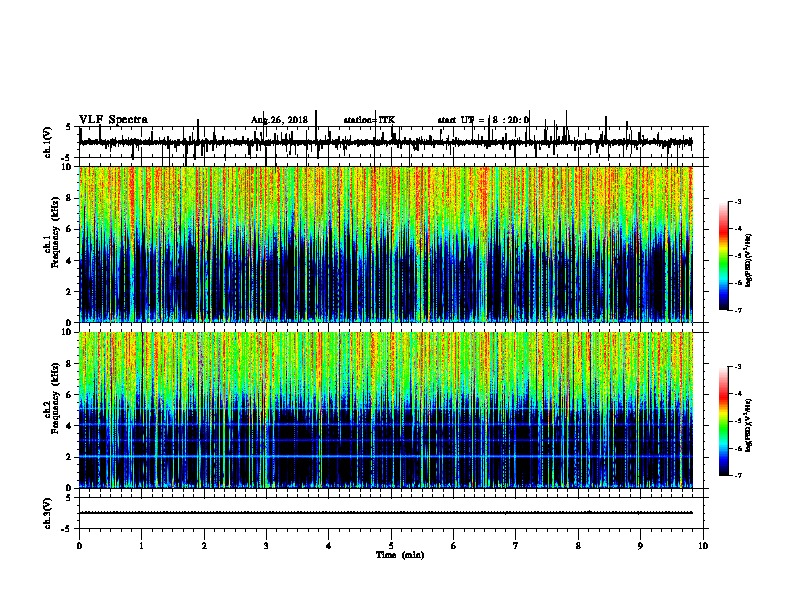Click the ch.1 PSD color scale bar
Viewport: 792px width, 612px height.
pos(724,256)
